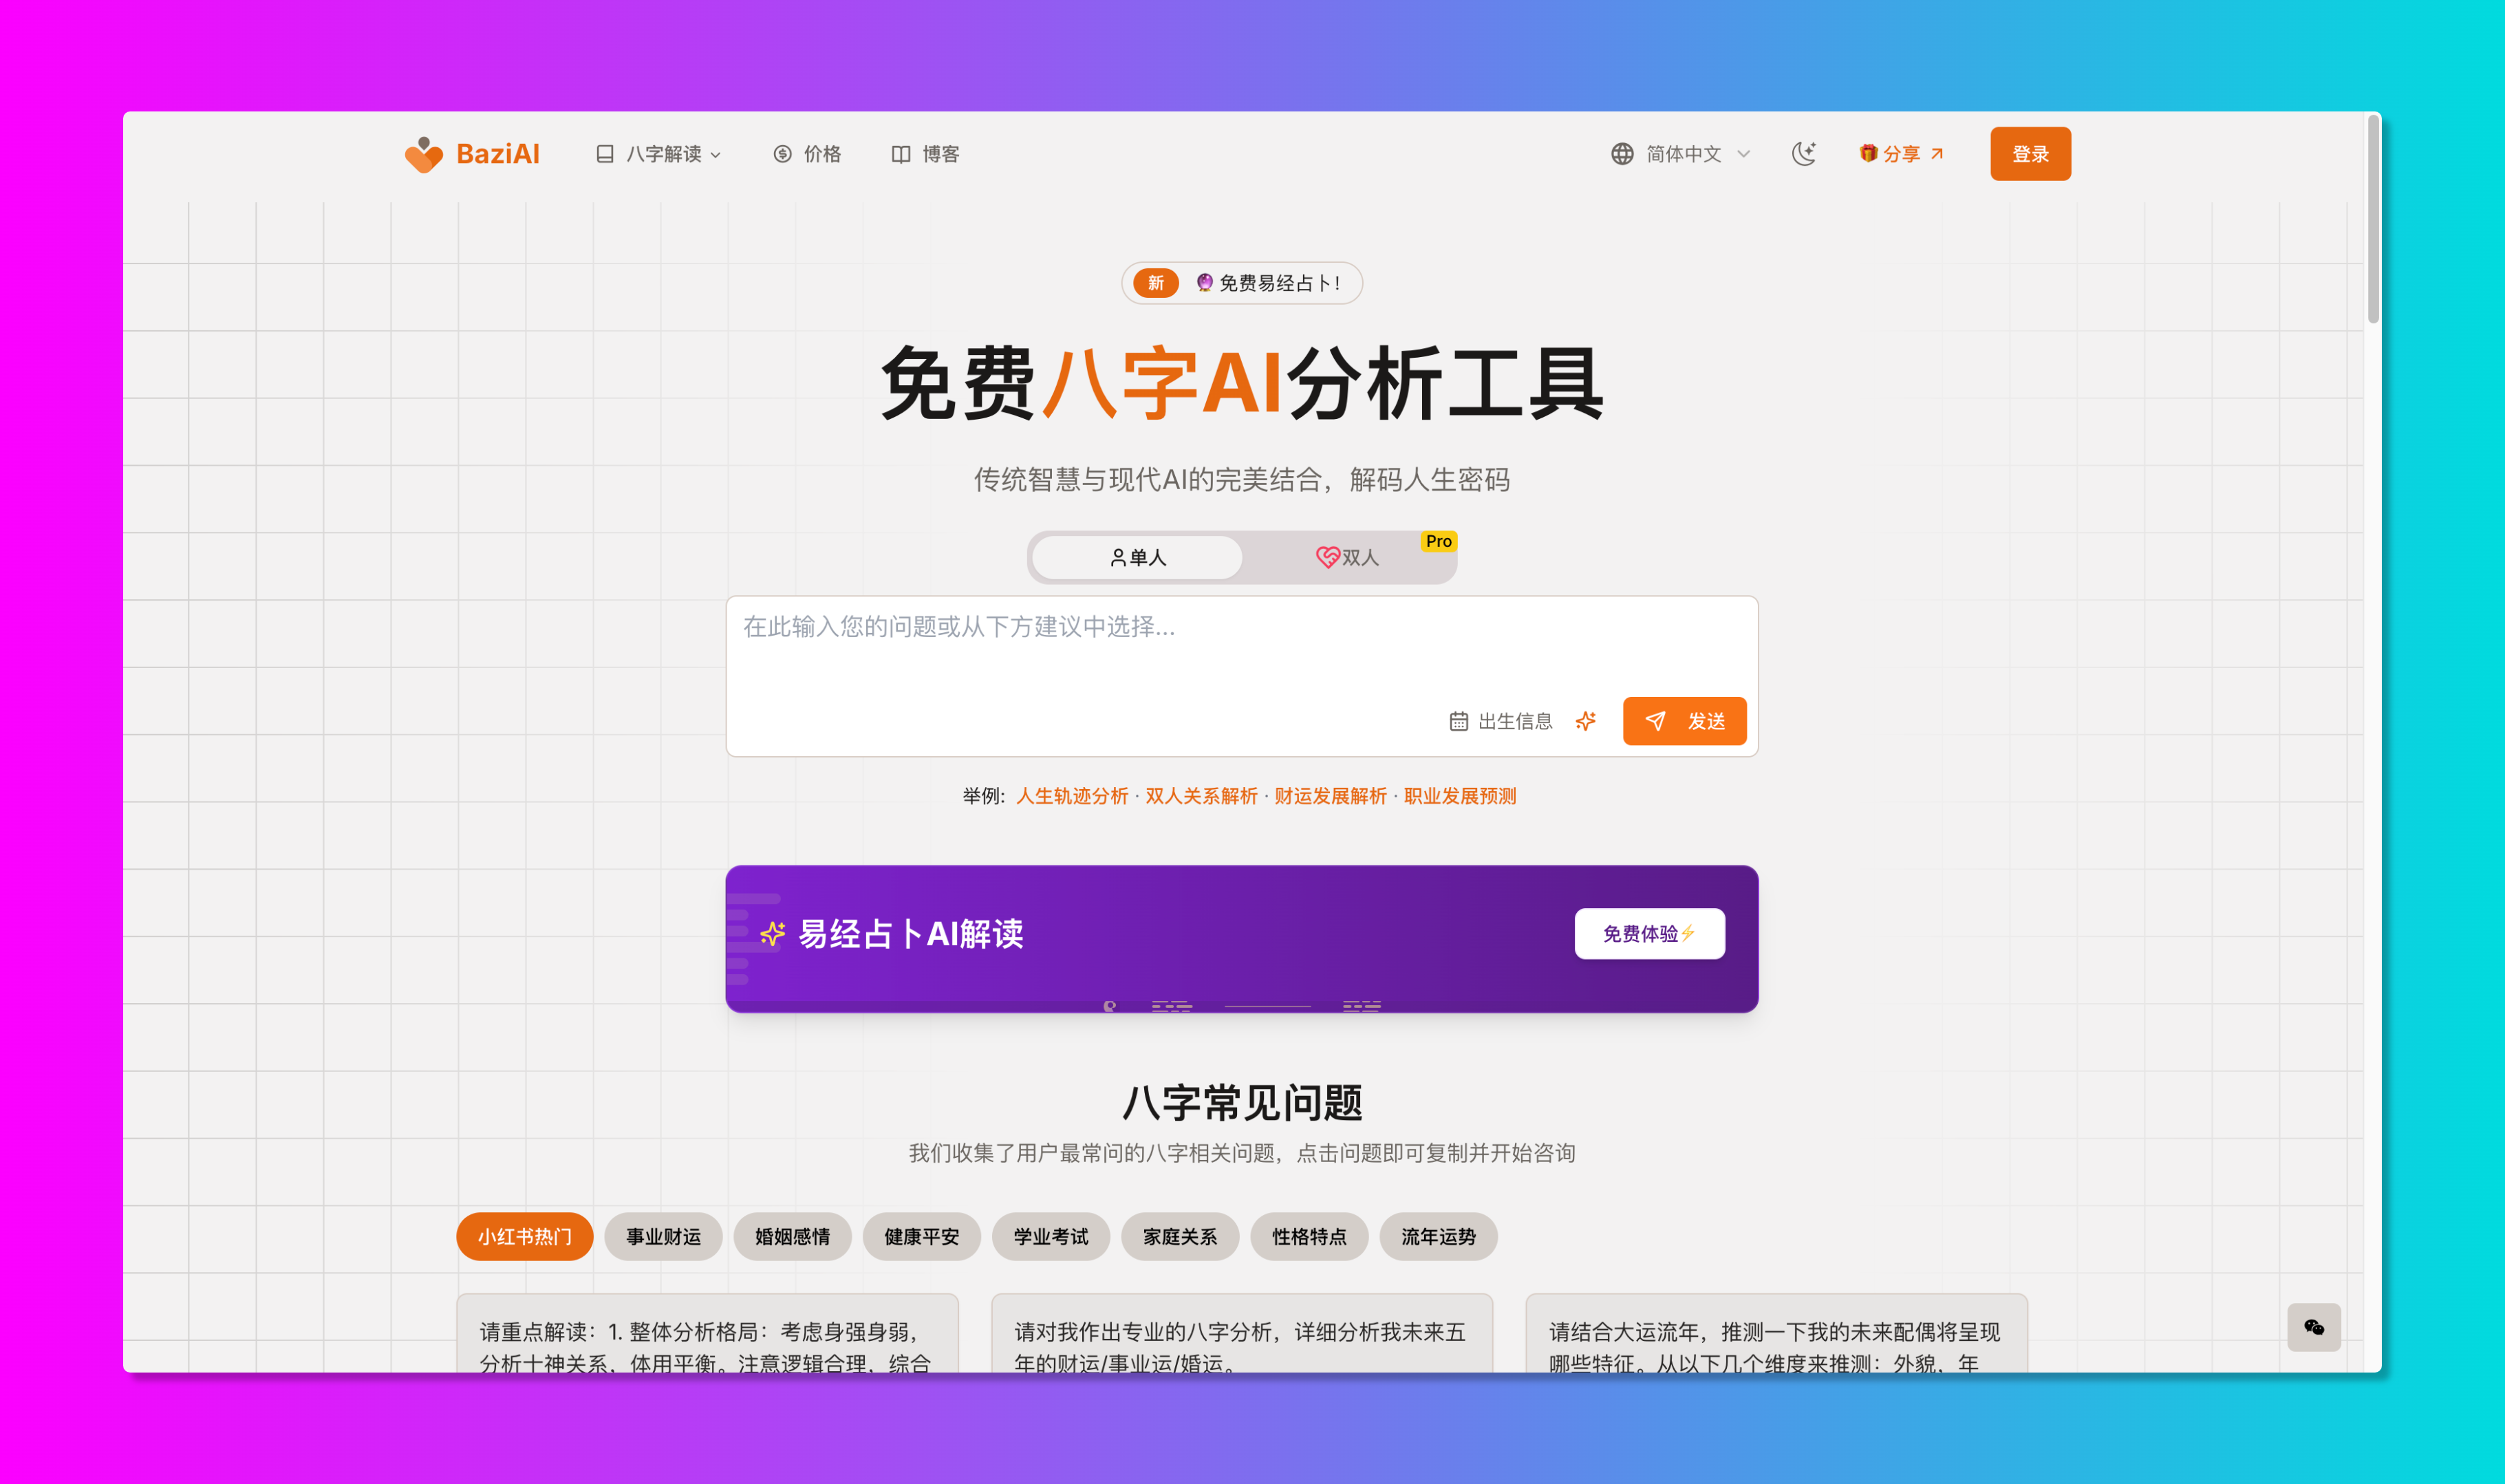Select the 小红书热门 category tab
Viewport: 2505px width, 1484px height.
[x=524, y=1237]
